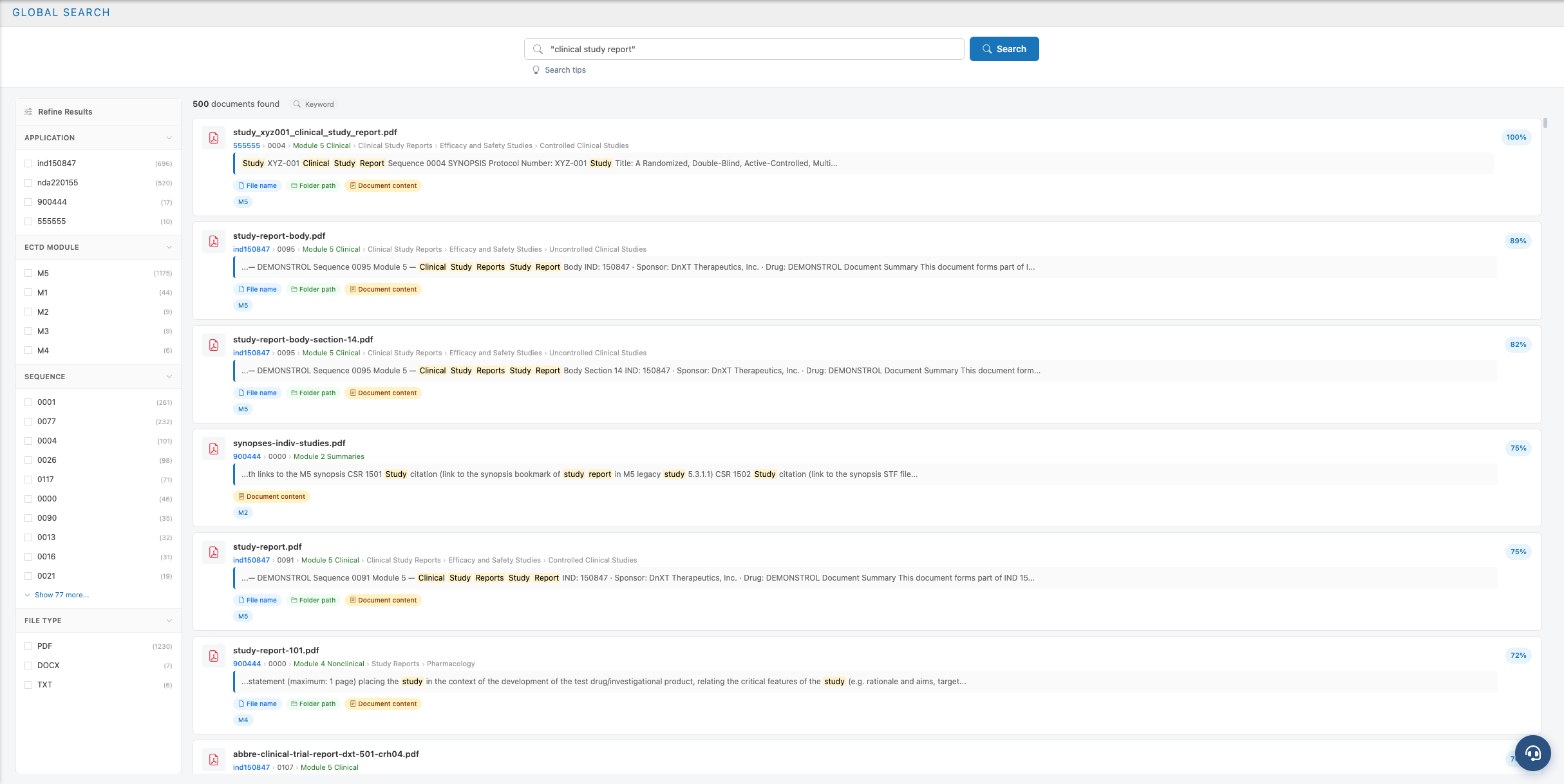Click the Global Search page title
This screenshot has width=1564, height=784.
point(61,12)
